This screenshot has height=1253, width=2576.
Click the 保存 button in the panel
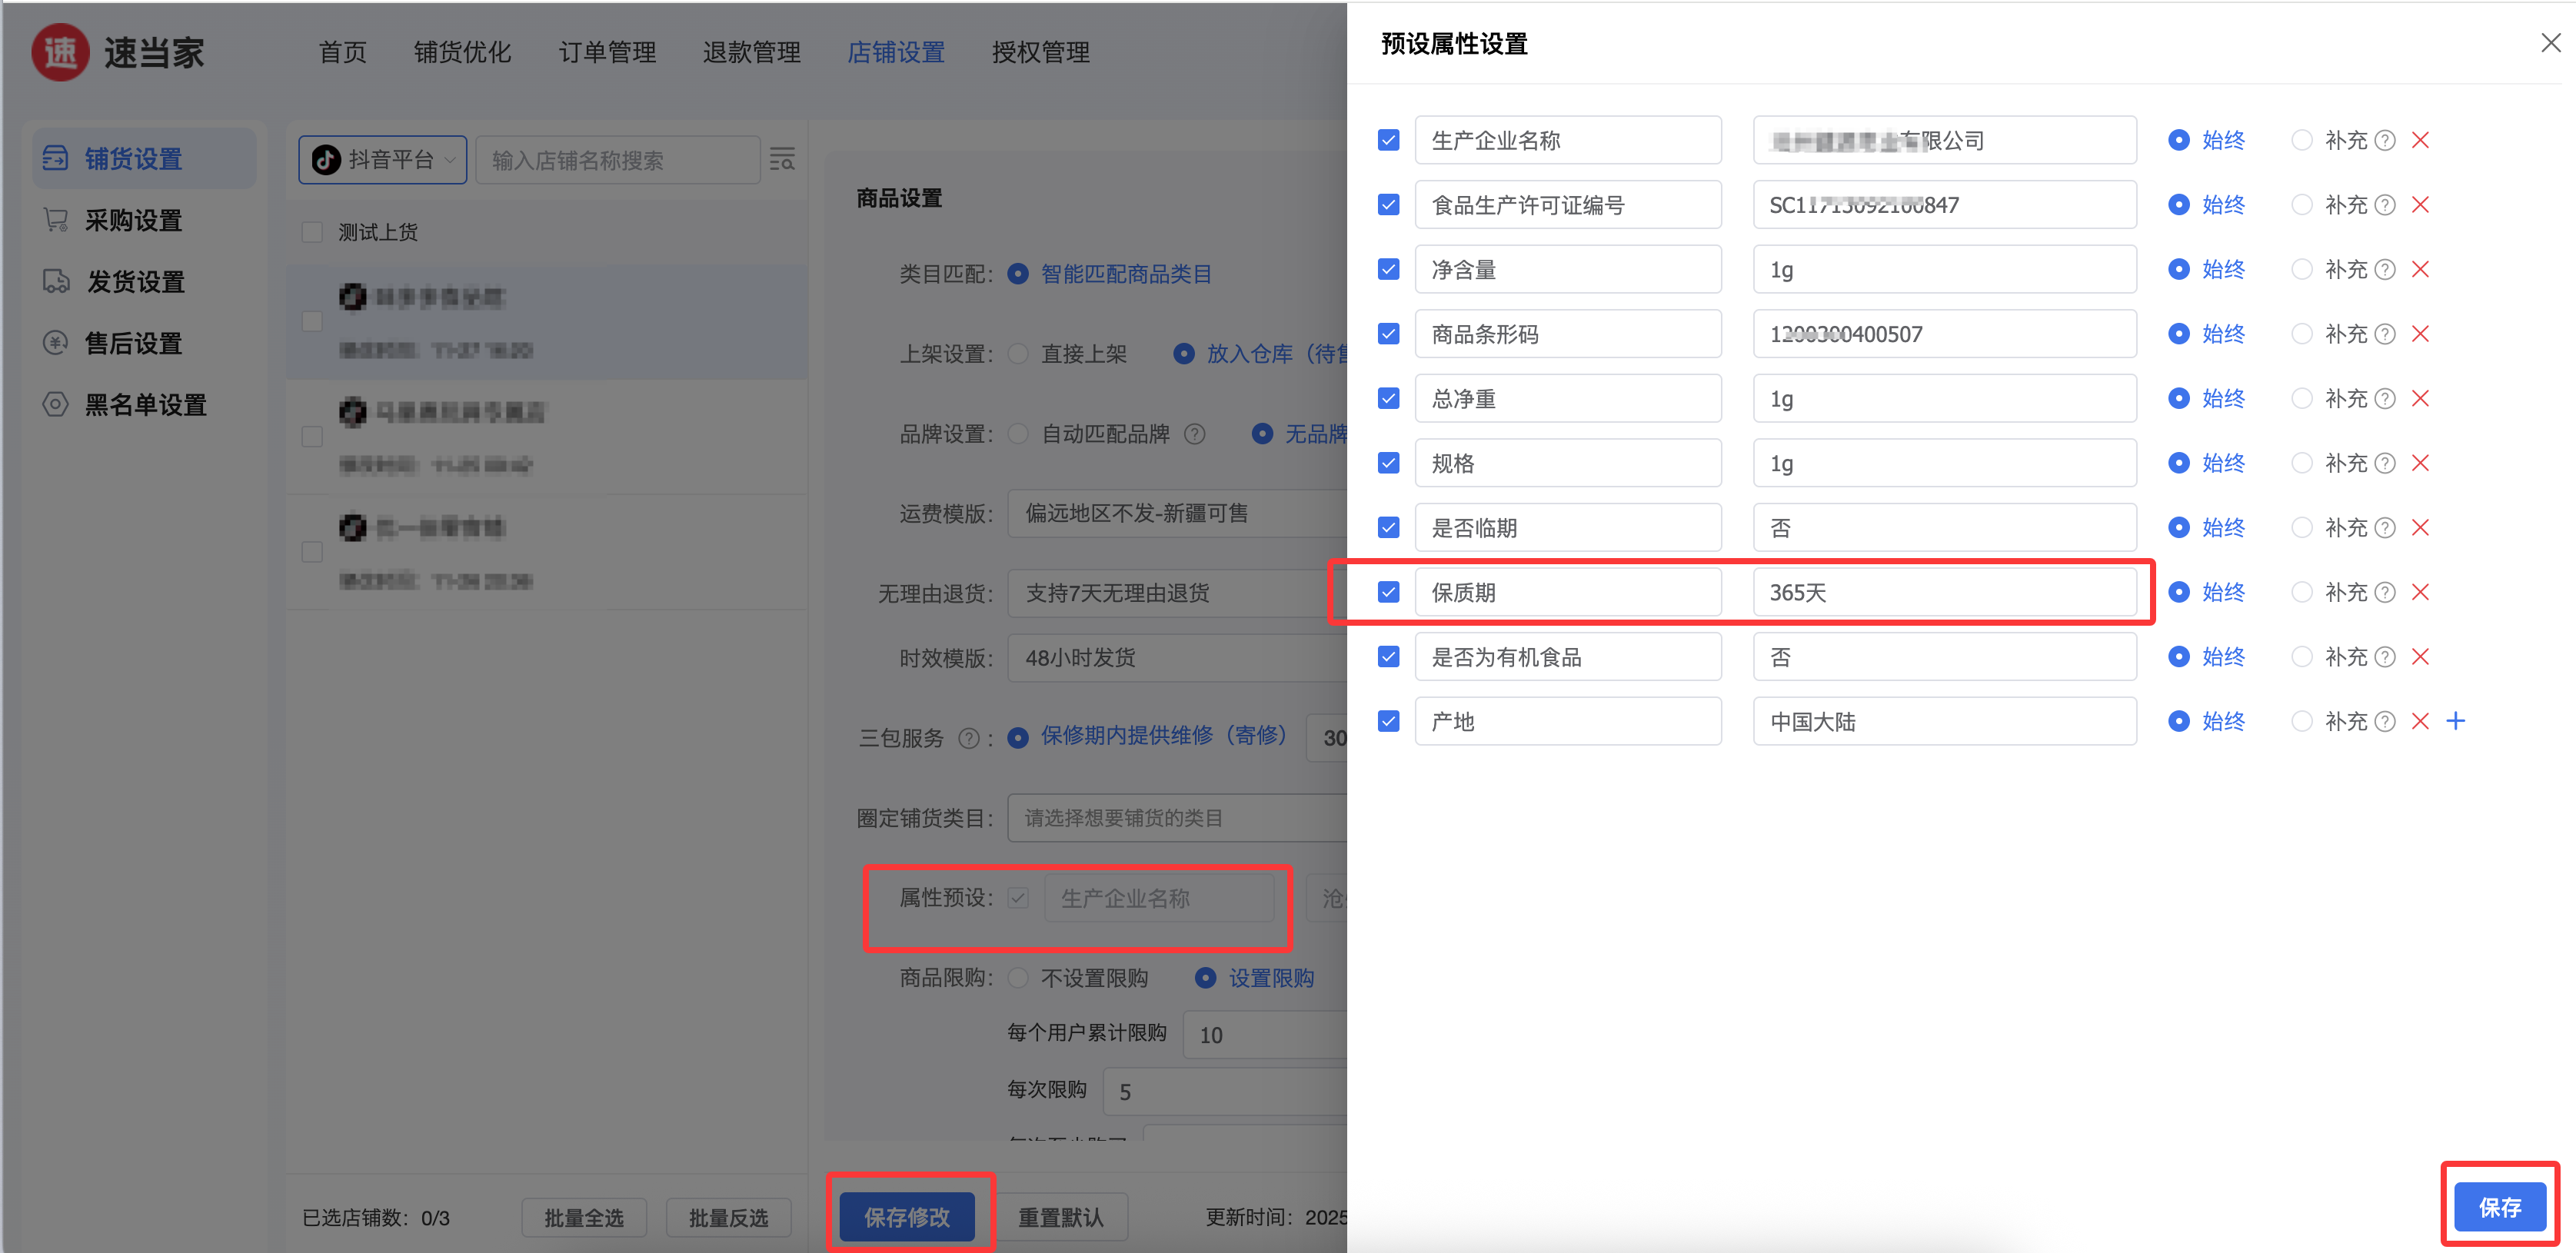click(2498, 1207)
